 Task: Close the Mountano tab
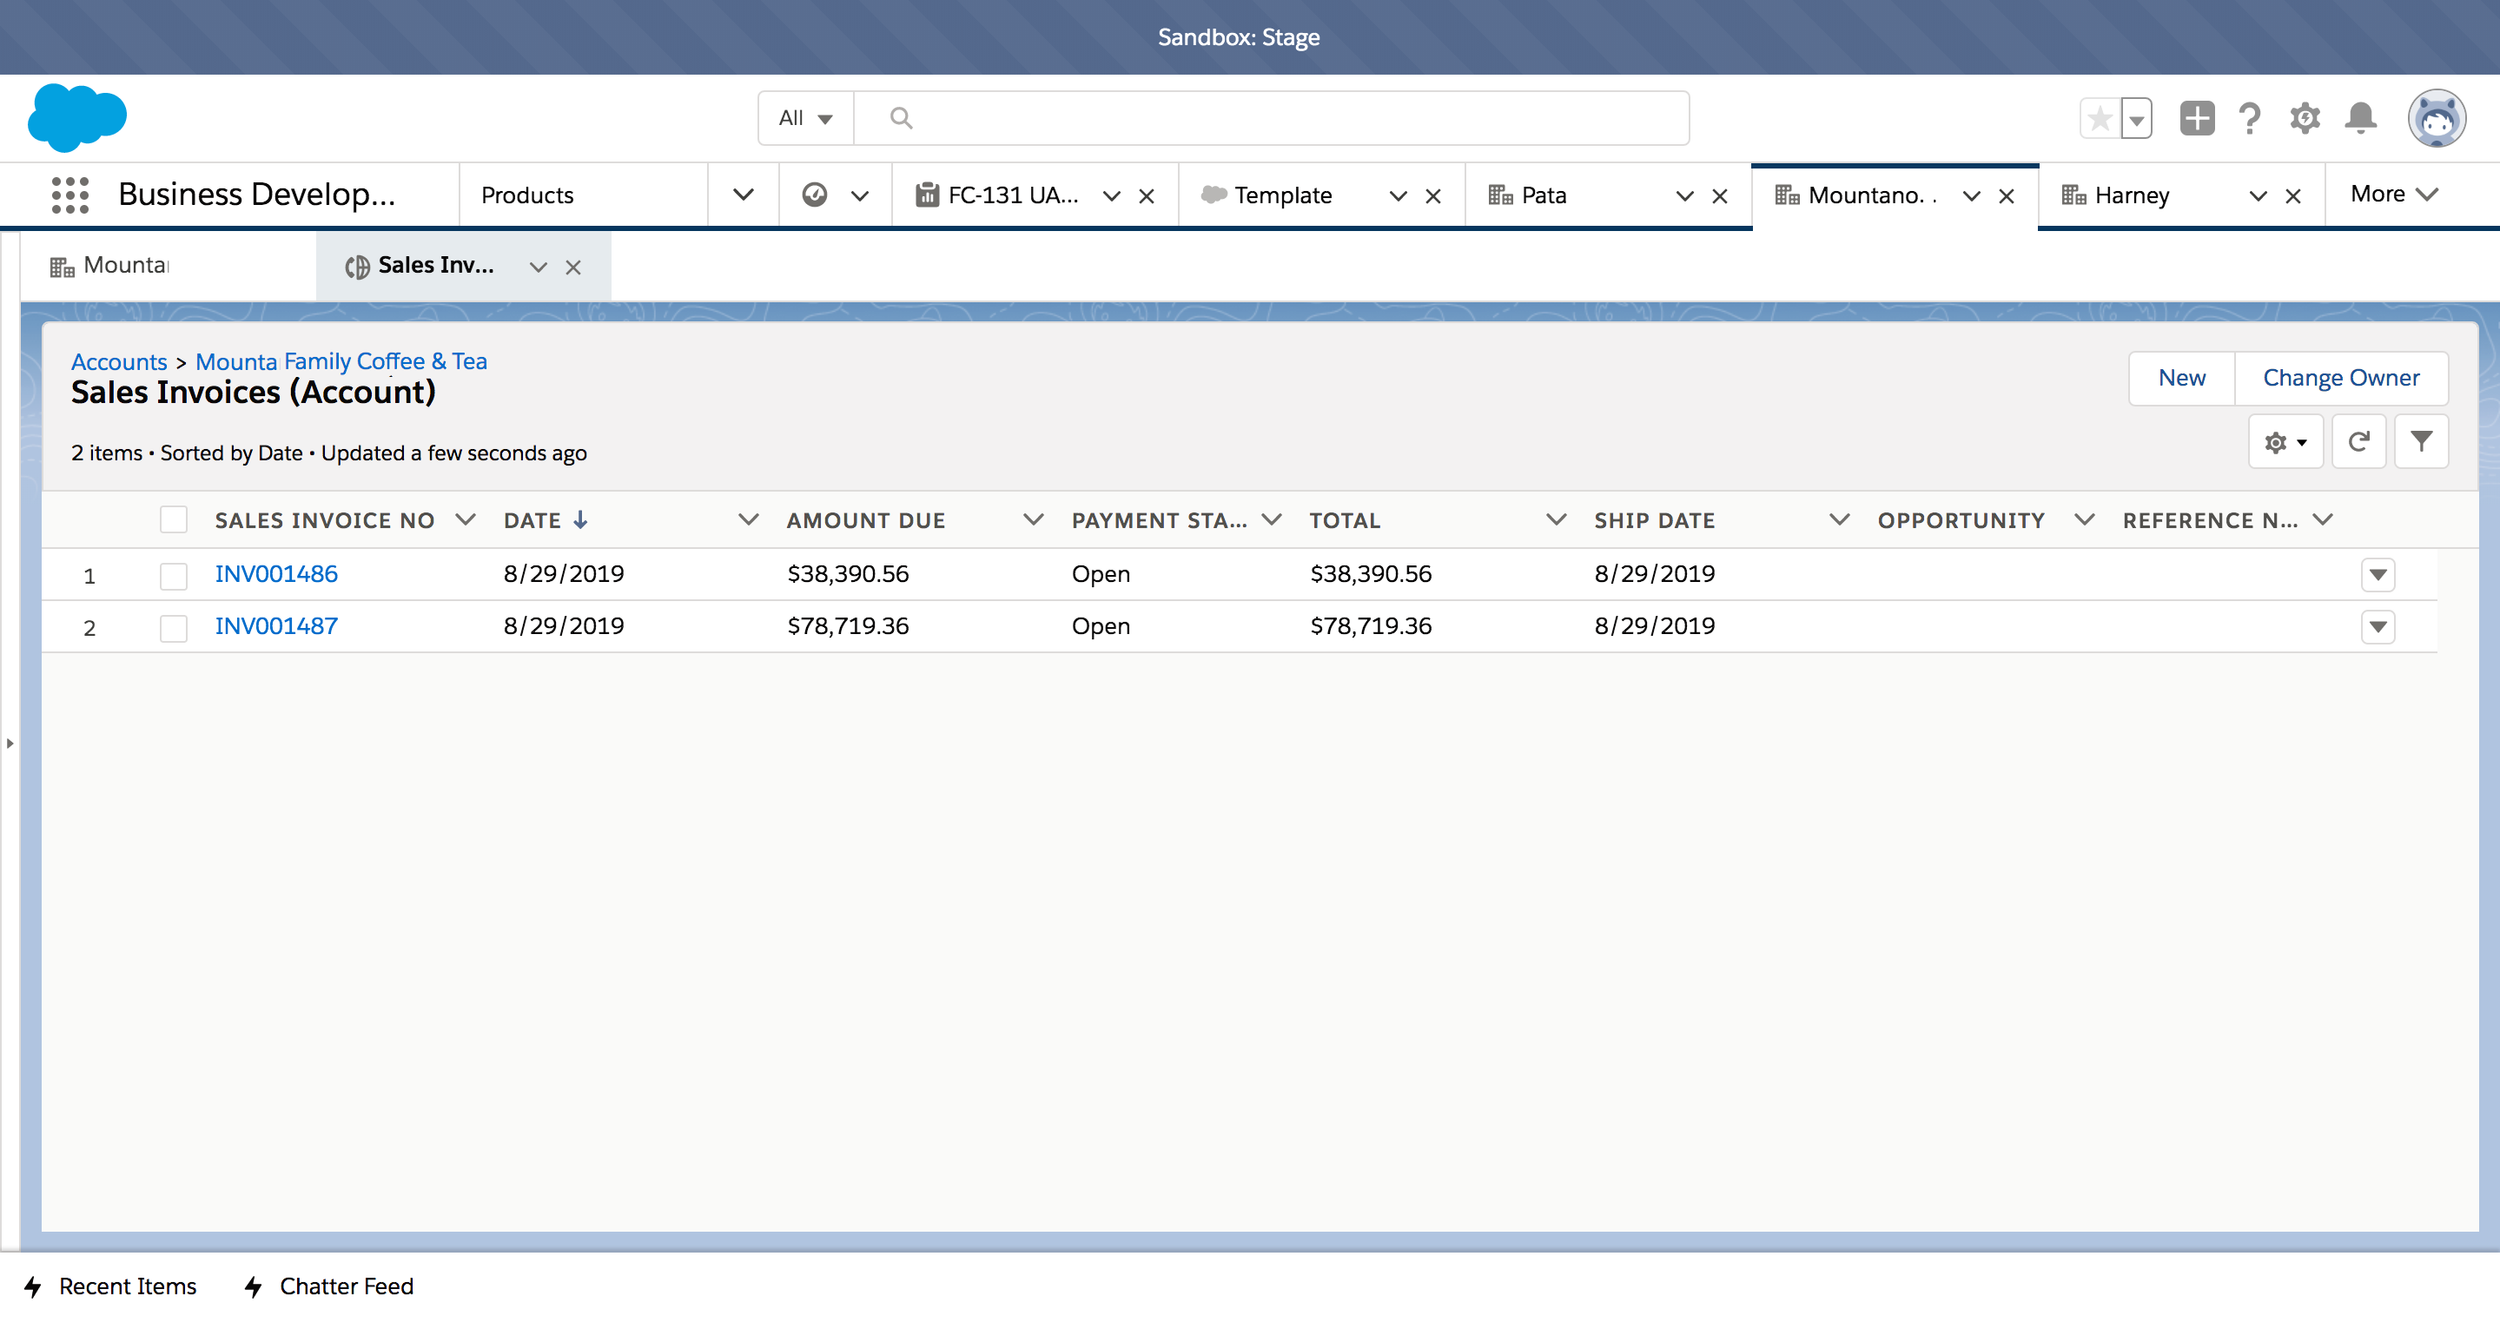pos(2006,196)
